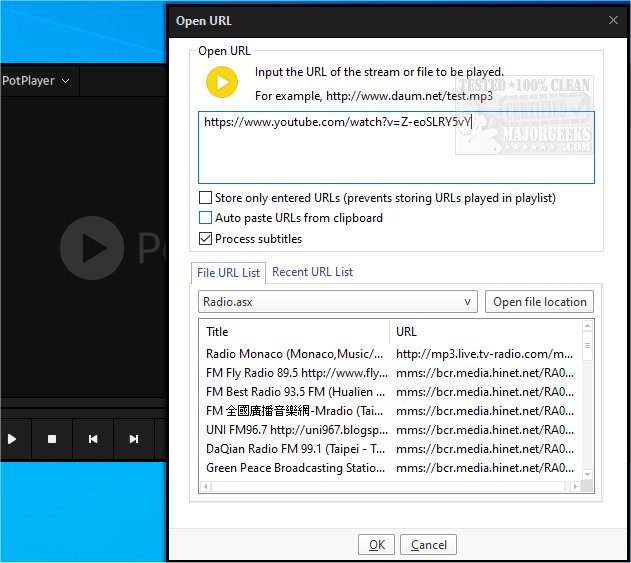The height and width of the screenshot is (563, 631).
Task: Click the Next track button
Action: point(133,438)
